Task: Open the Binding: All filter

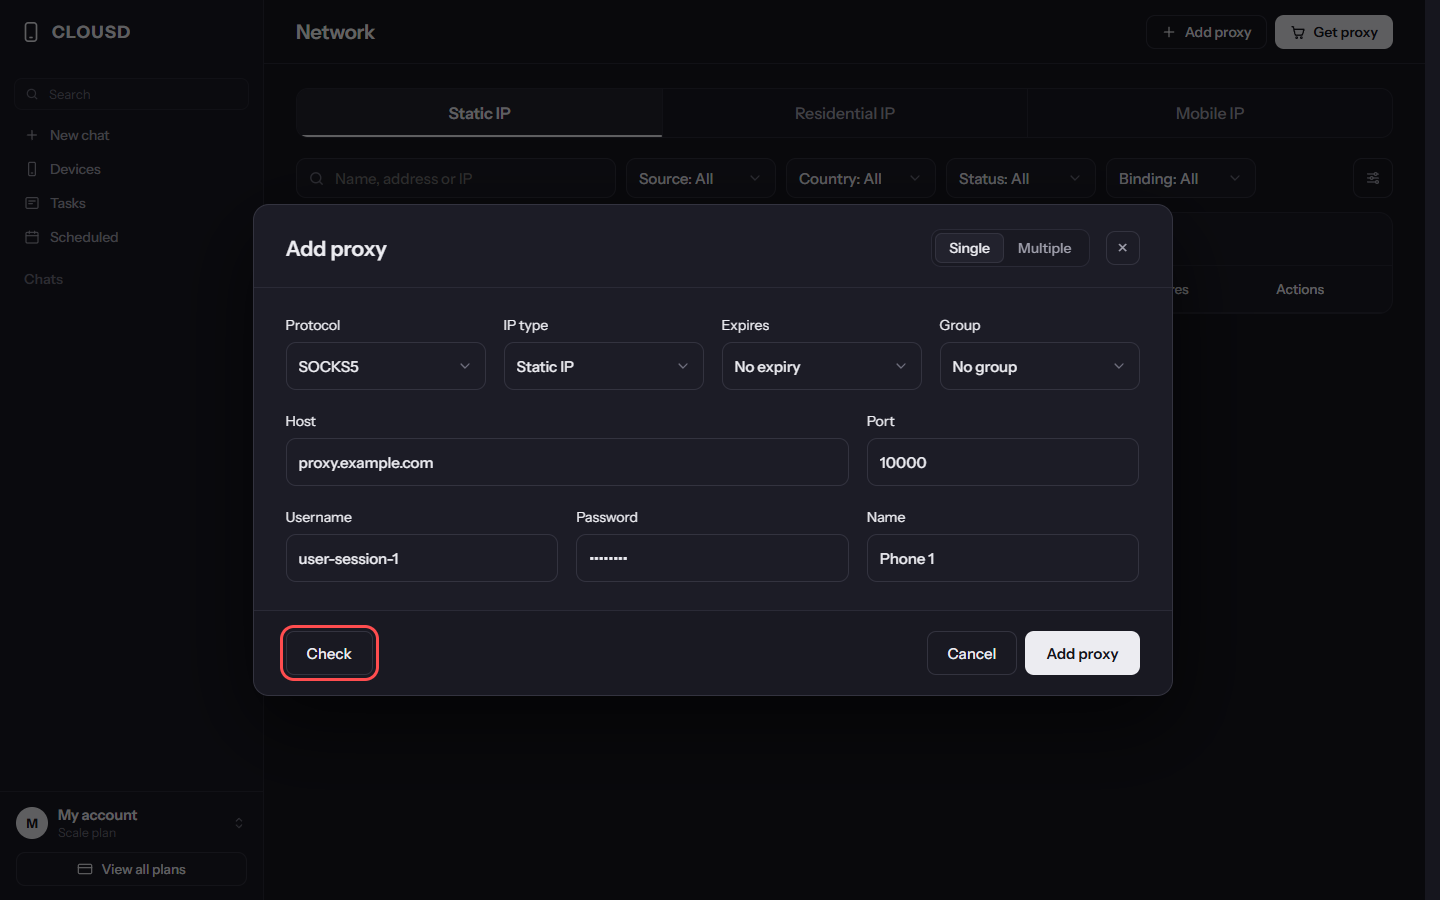Action: [x=1180, y=178]
